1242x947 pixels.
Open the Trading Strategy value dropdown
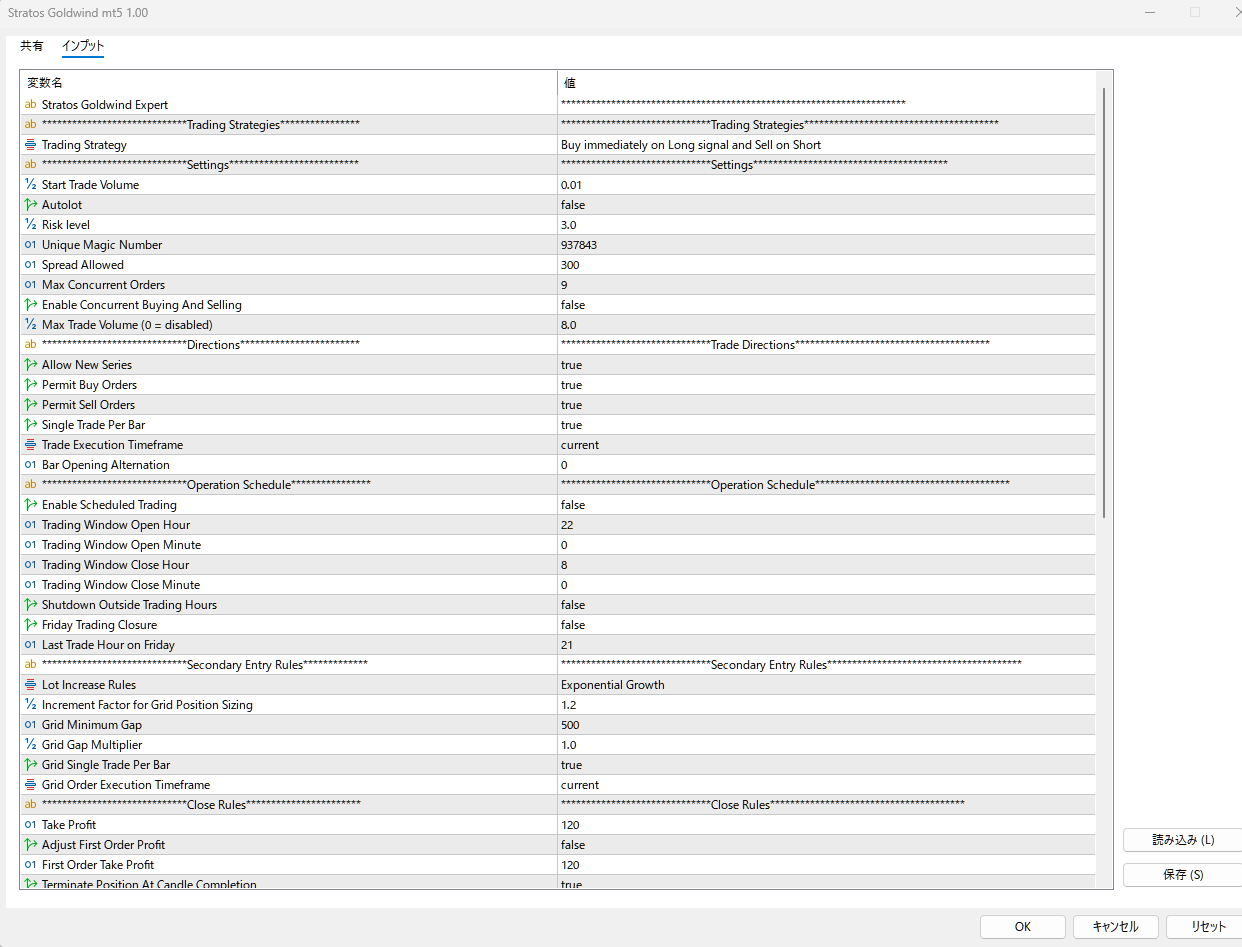click(690, 145)
